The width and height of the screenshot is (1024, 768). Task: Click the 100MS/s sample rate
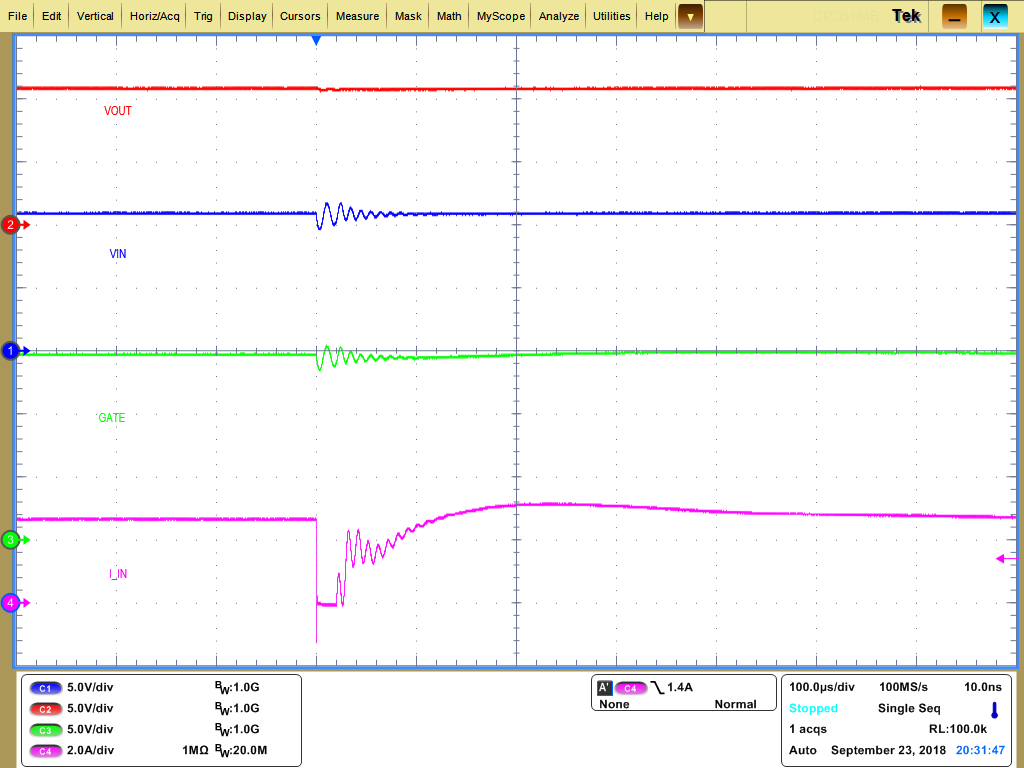[x=903, y=687]
